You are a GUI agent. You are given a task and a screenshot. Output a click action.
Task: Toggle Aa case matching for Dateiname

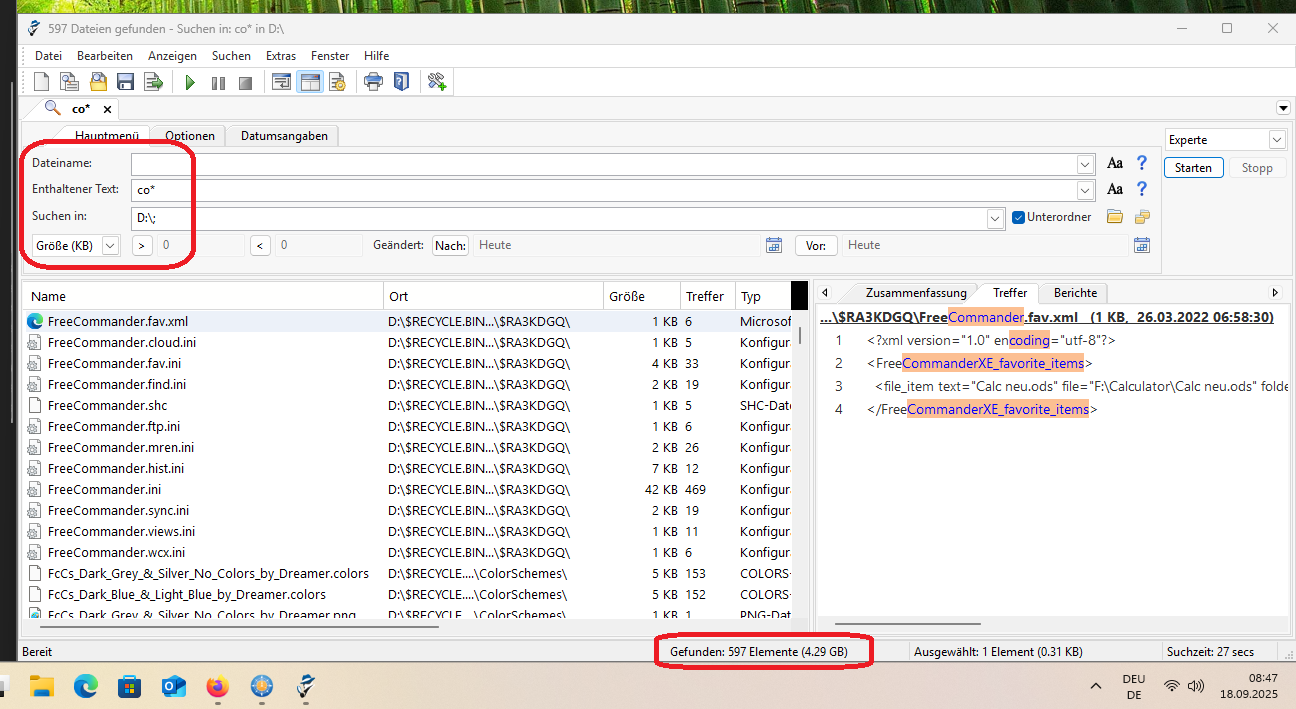1115,163
